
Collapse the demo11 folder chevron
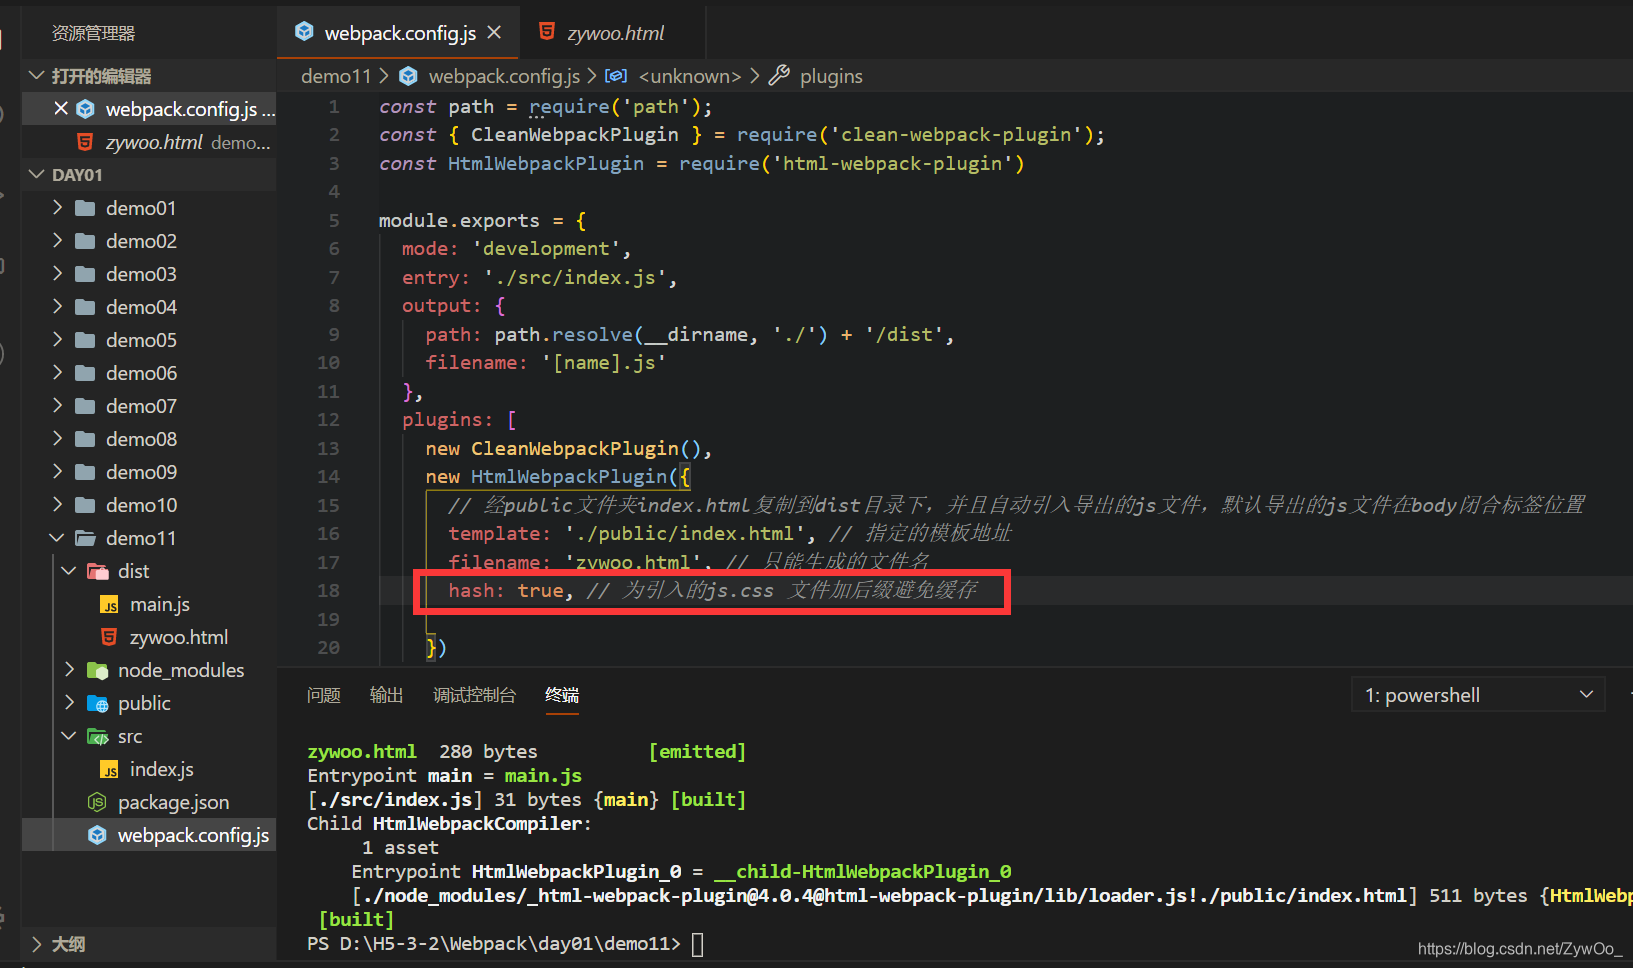click(57, 538)
